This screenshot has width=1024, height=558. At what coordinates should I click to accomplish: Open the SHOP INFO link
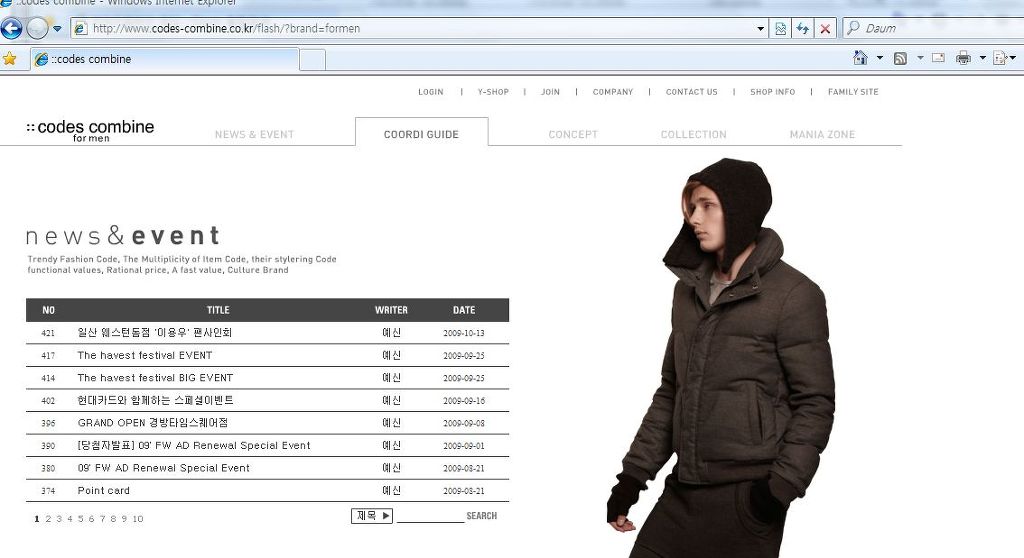click(x=773, y=92)
